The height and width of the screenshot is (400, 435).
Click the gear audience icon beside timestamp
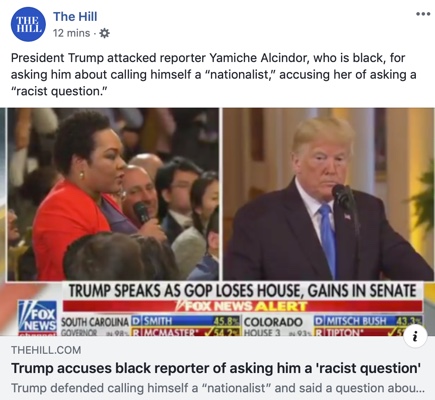click(104, 33)
